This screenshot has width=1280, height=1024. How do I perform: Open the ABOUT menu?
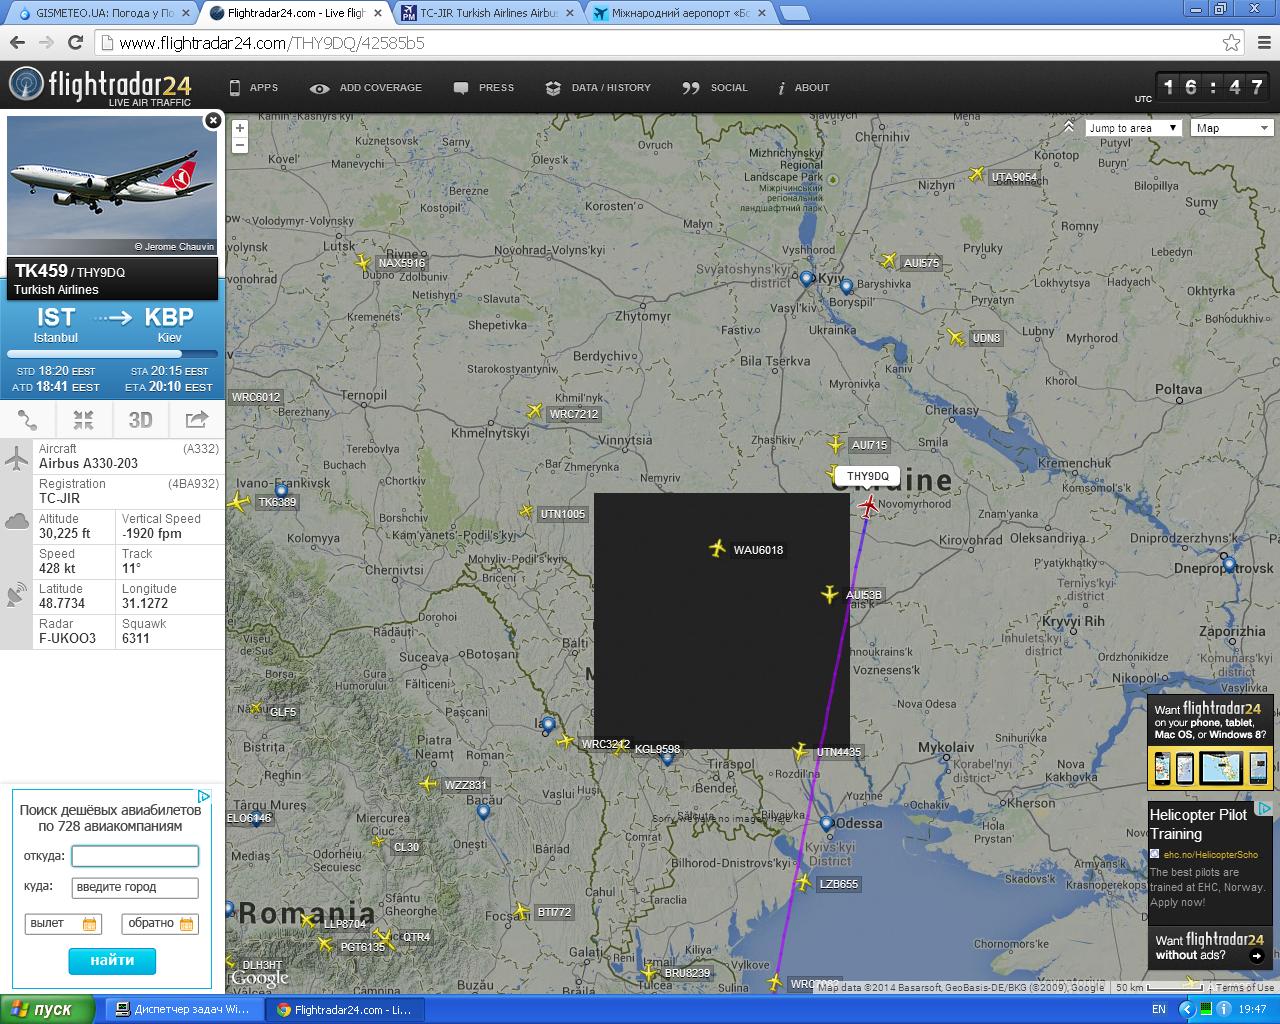(804, 88)
